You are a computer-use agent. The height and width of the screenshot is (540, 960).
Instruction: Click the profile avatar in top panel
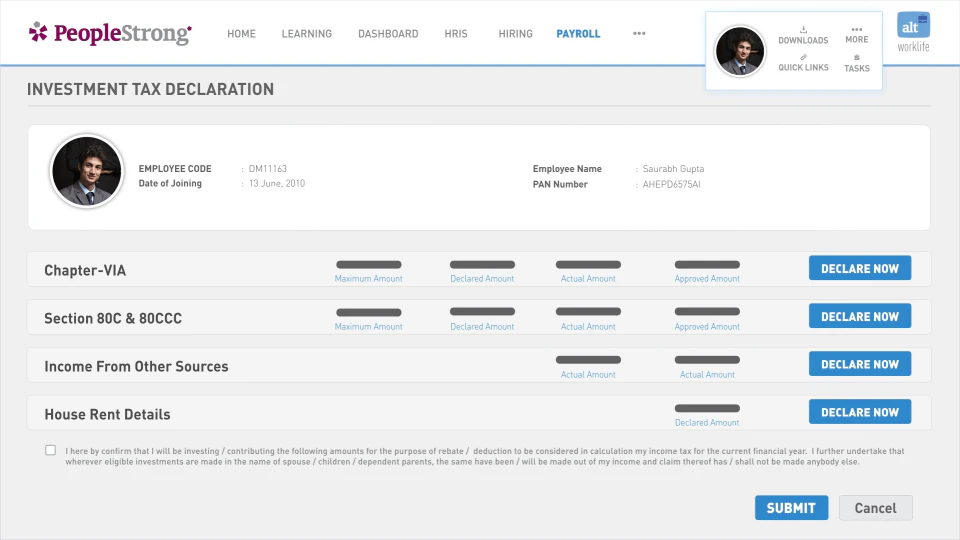pos(740,51)
